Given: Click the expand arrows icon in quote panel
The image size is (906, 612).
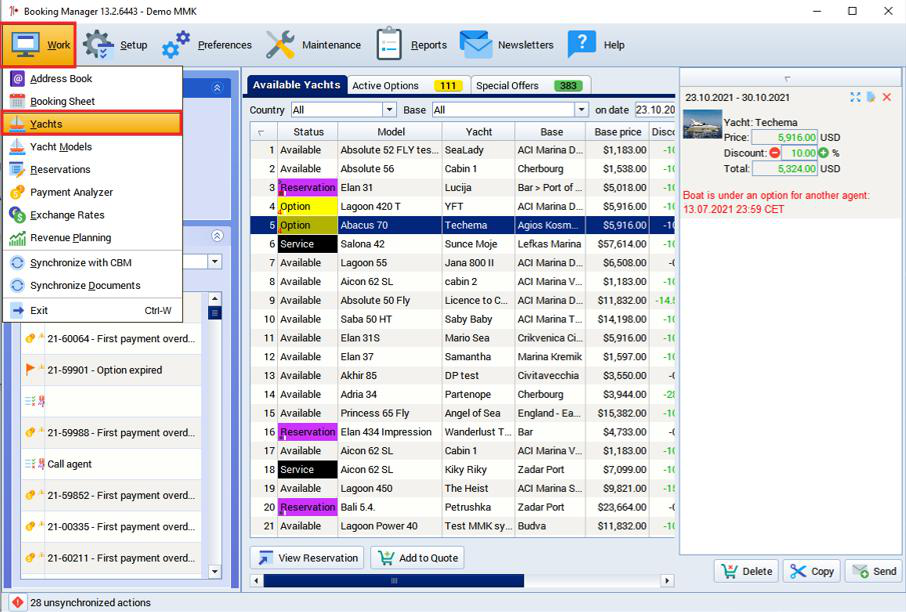Looking at the screenshot, I should click(855, 97).
